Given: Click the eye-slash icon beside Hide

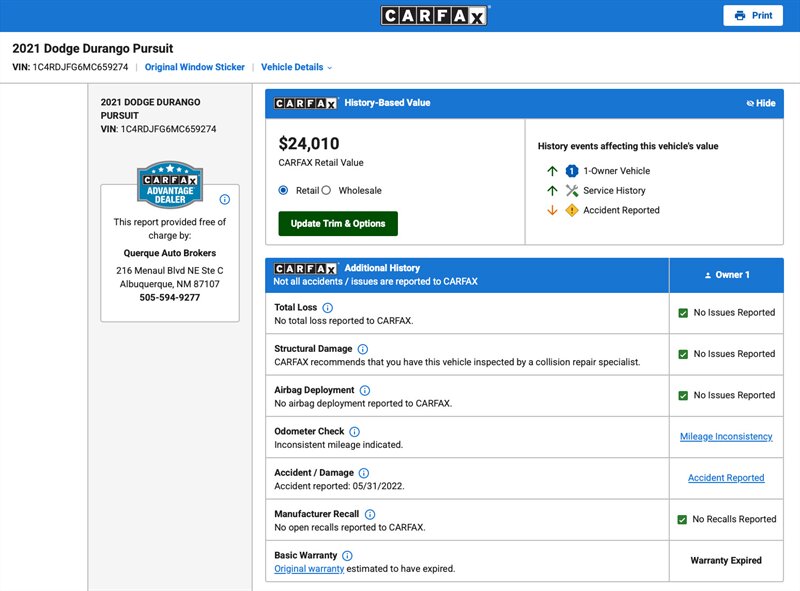Looking at the screenshot, I should tap(750, 103).
